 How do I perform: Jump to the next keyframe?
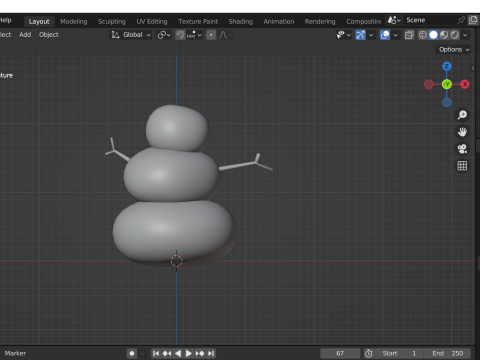200,353
